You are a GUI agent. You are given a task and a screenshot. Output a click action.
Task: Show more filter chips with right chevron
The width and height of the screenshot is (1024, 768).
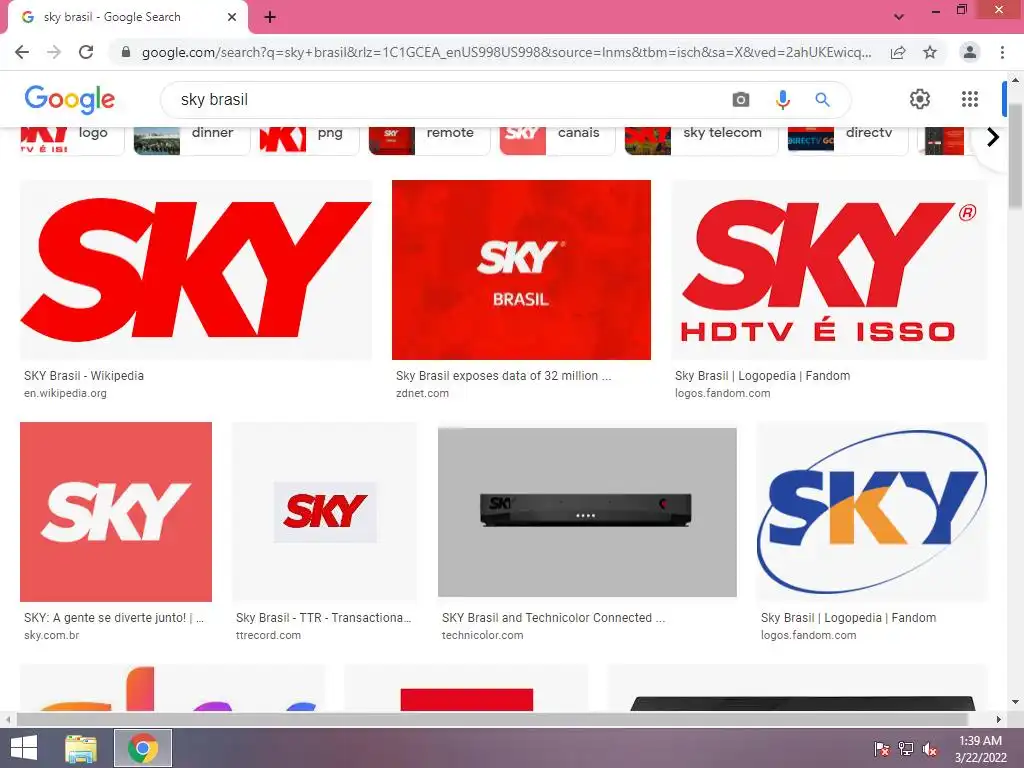(x=993, y=137)
